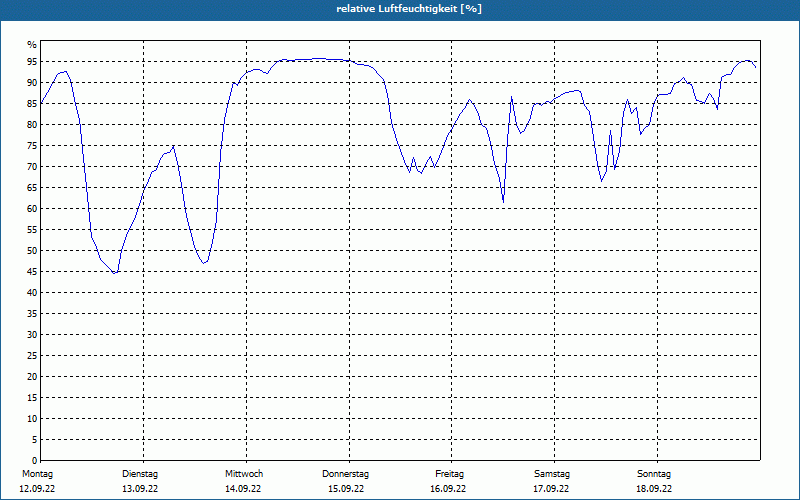Click the y-axis value '15'
Viewport: 800px width, 500px height.
coord(32,397)
